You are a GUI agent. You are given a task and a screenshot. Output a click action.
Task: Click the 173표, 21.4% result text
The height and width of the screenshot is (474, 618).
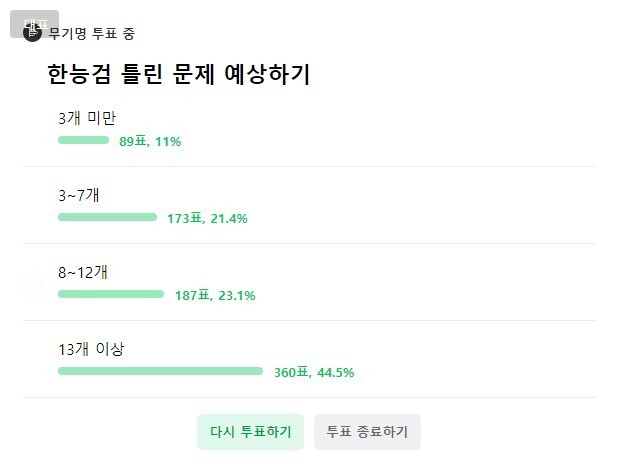(207, 218)
